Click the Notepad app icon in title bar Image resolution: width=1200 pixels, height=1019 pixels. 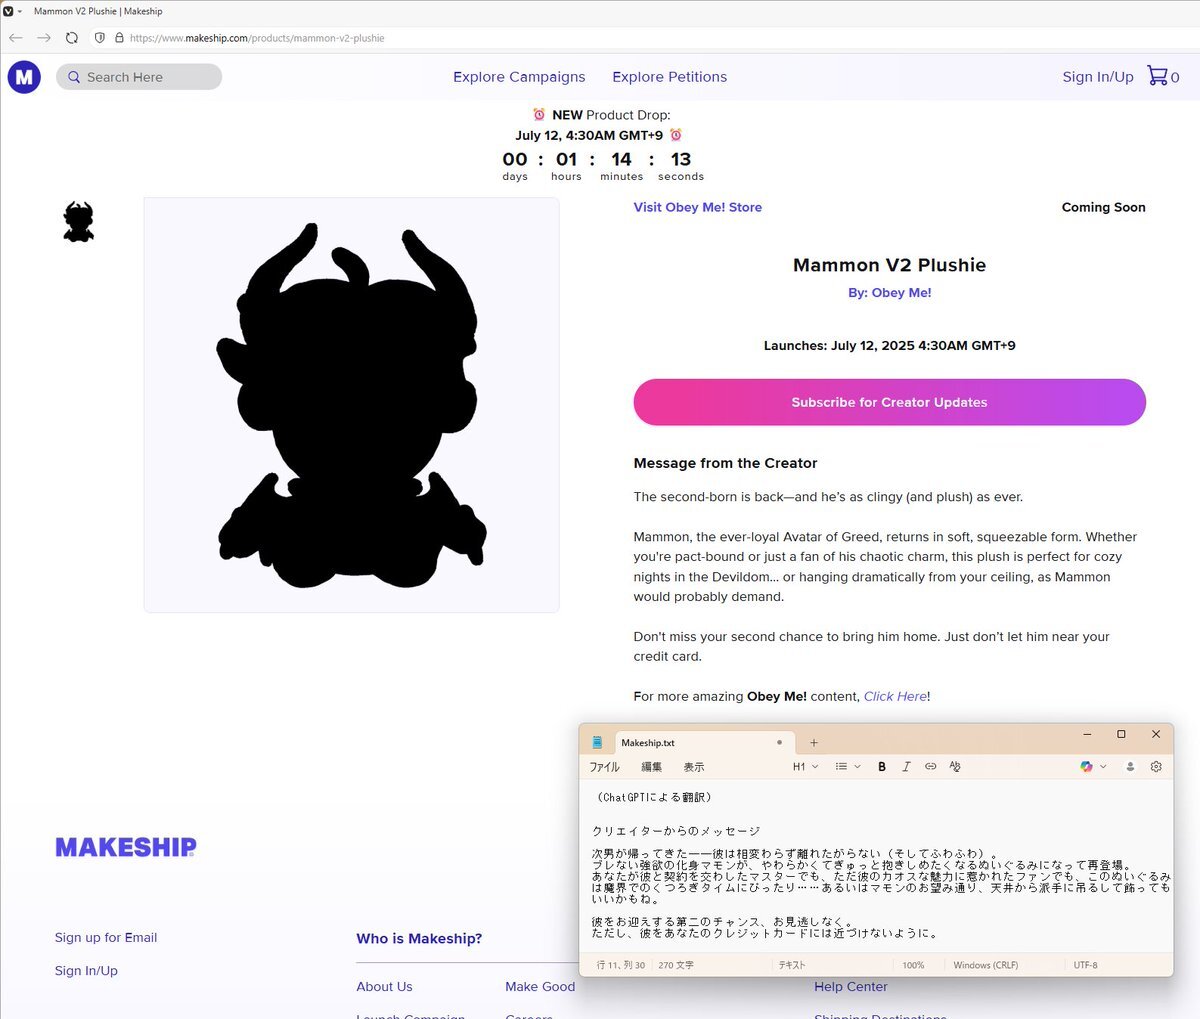[x=597, y=742]
